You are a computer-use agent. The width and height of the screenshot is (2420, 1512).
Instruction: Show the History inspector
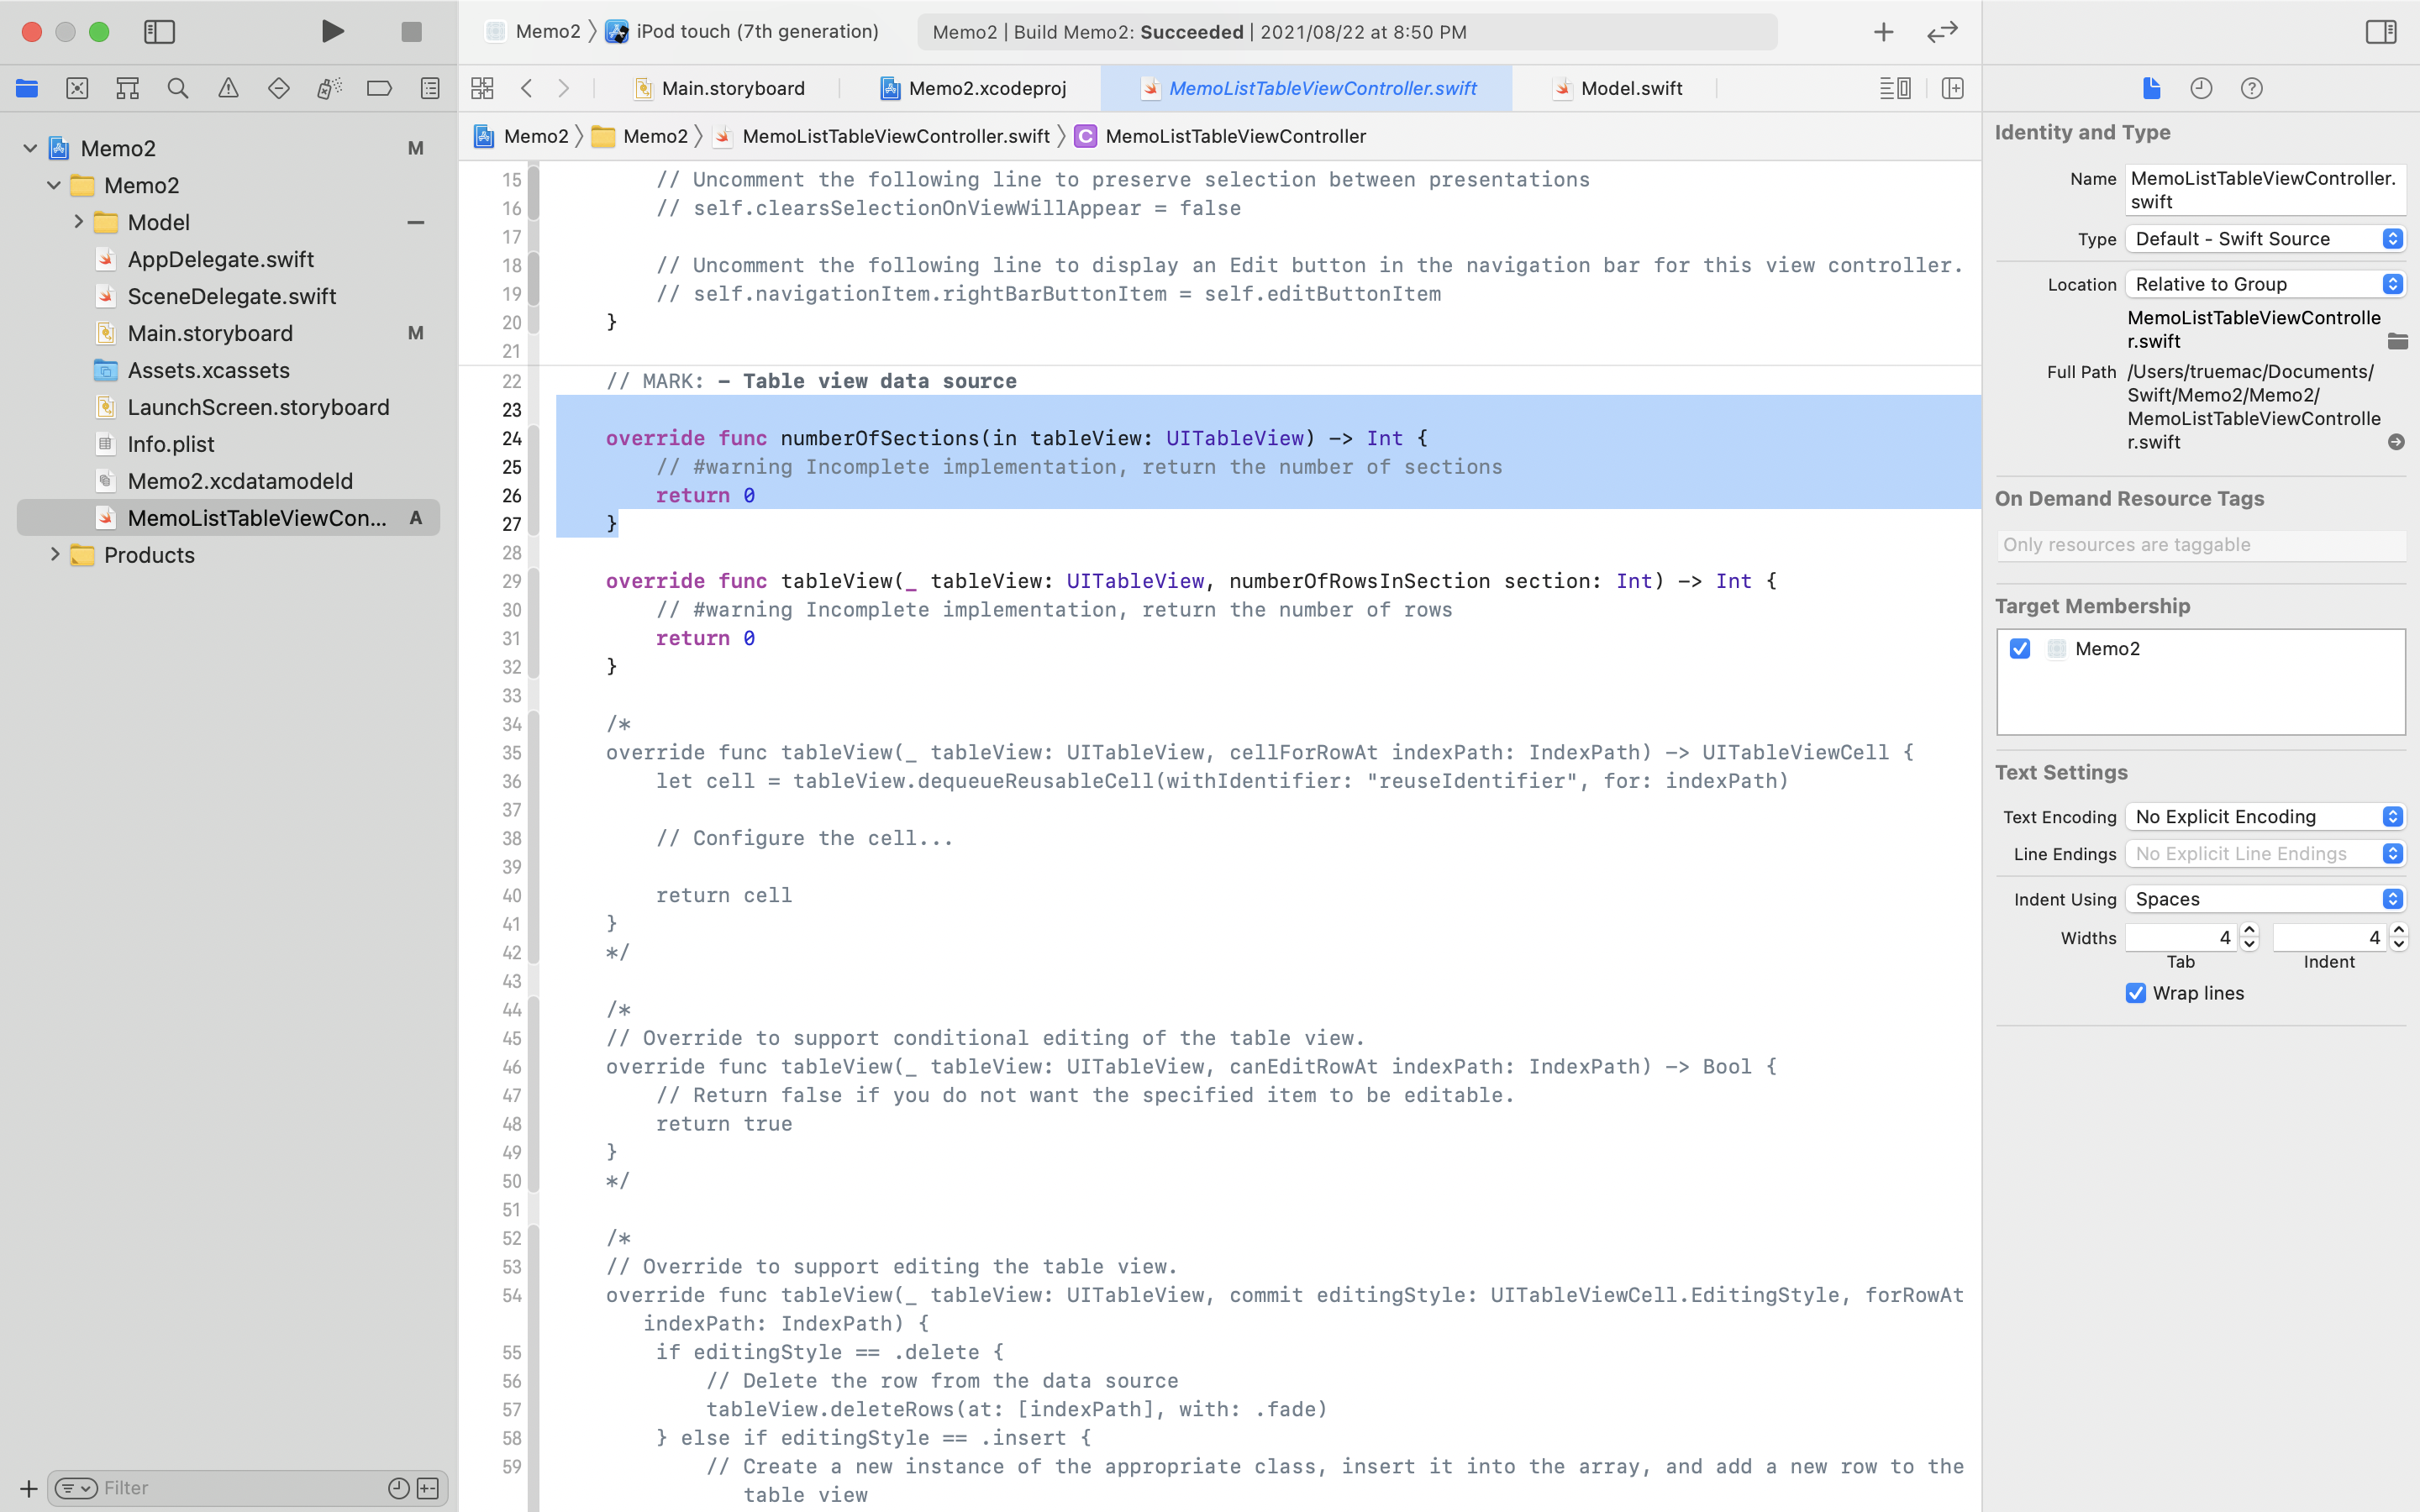[2201, 88]
